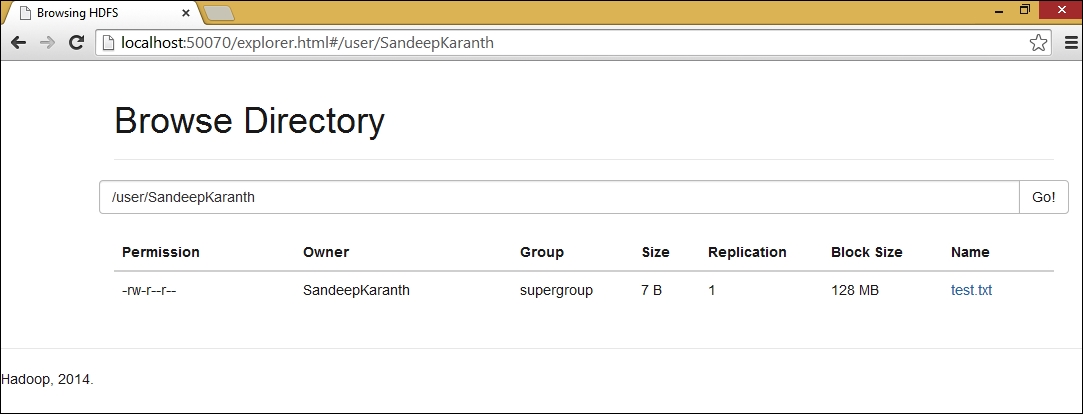Close the Browsing HDFS tab
The image size is (1083, 414).
tap(186, 13)
